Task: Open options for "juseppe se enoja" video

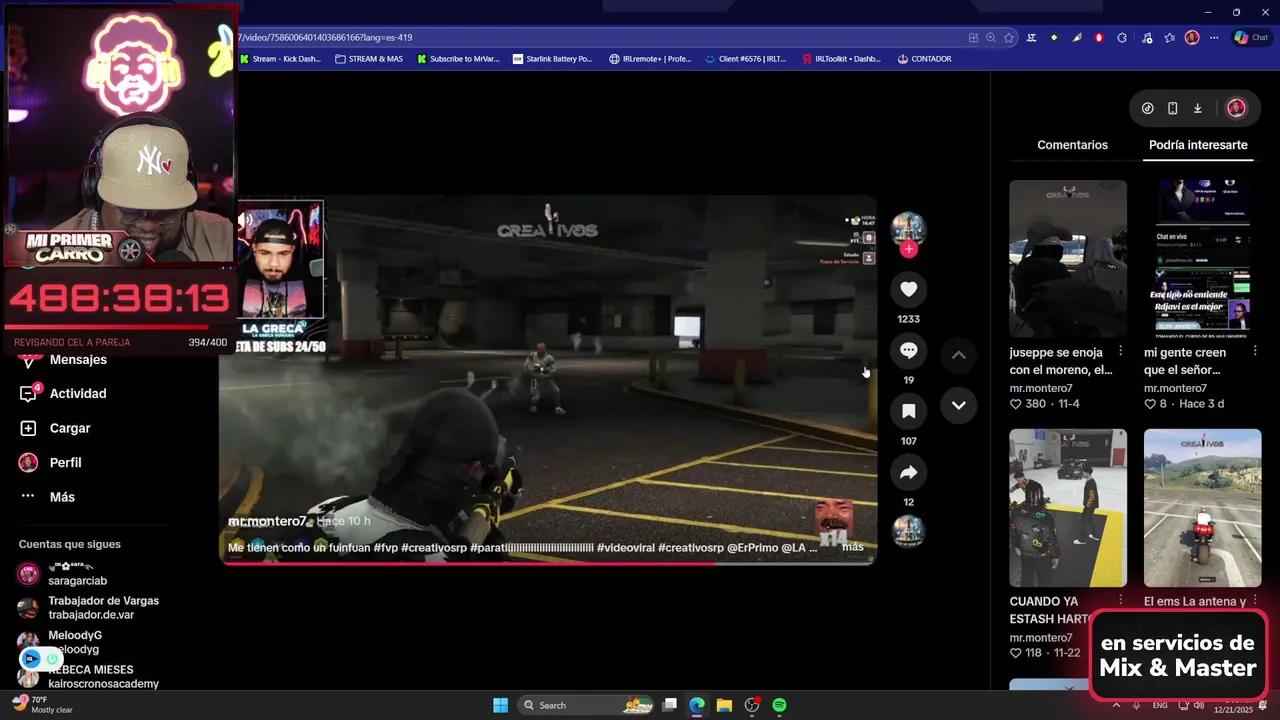Action: coord(1120,352)
